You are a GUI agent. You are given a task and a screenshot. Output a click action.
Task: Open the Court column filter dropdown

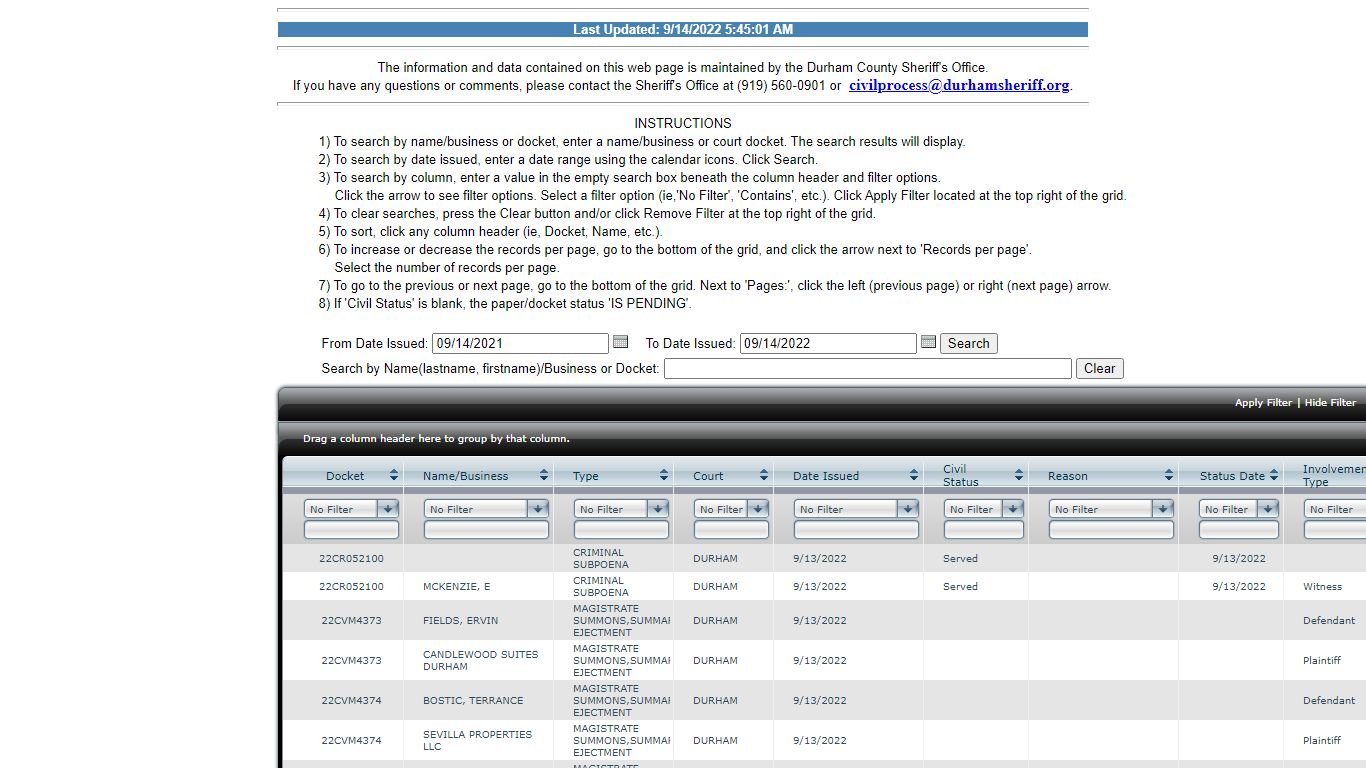pos(758,509)
